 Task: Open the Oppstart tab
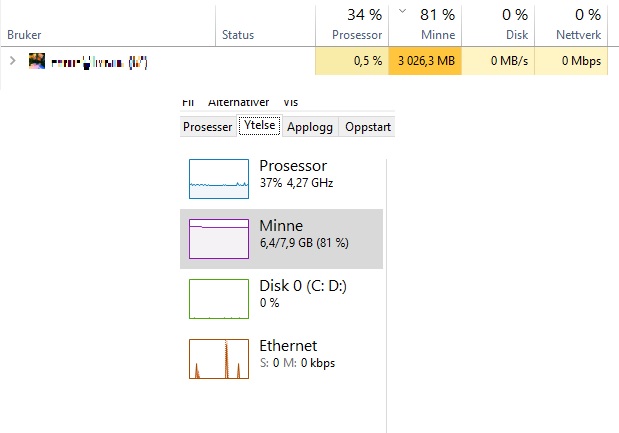[368, 127]
